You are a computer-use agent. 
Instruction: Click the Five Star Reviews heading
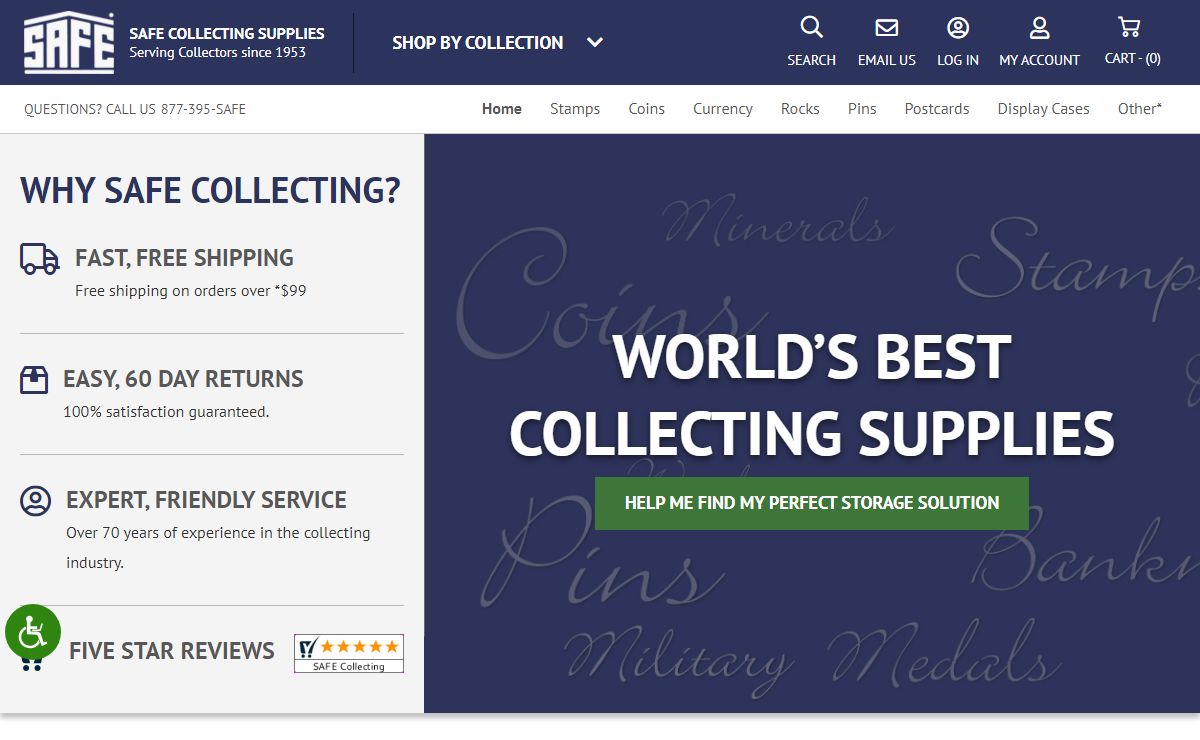point(171,651)
